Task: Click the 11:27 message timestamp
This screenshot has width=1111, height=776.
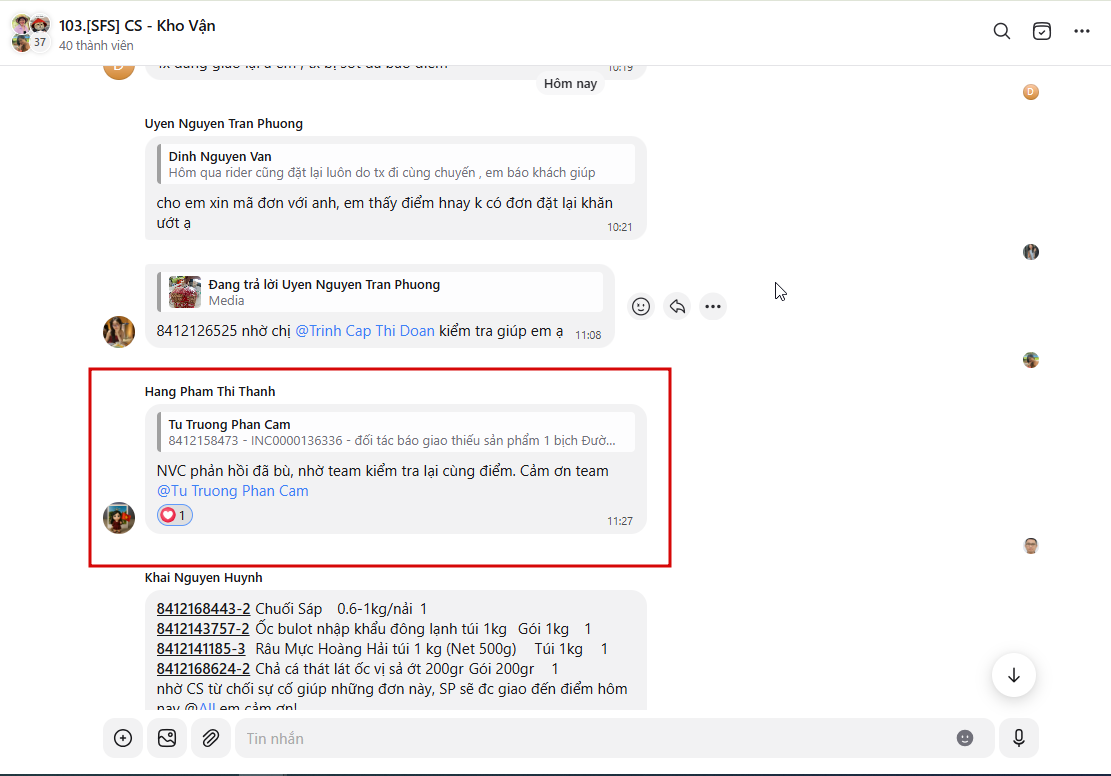Action: coord(619,521)
